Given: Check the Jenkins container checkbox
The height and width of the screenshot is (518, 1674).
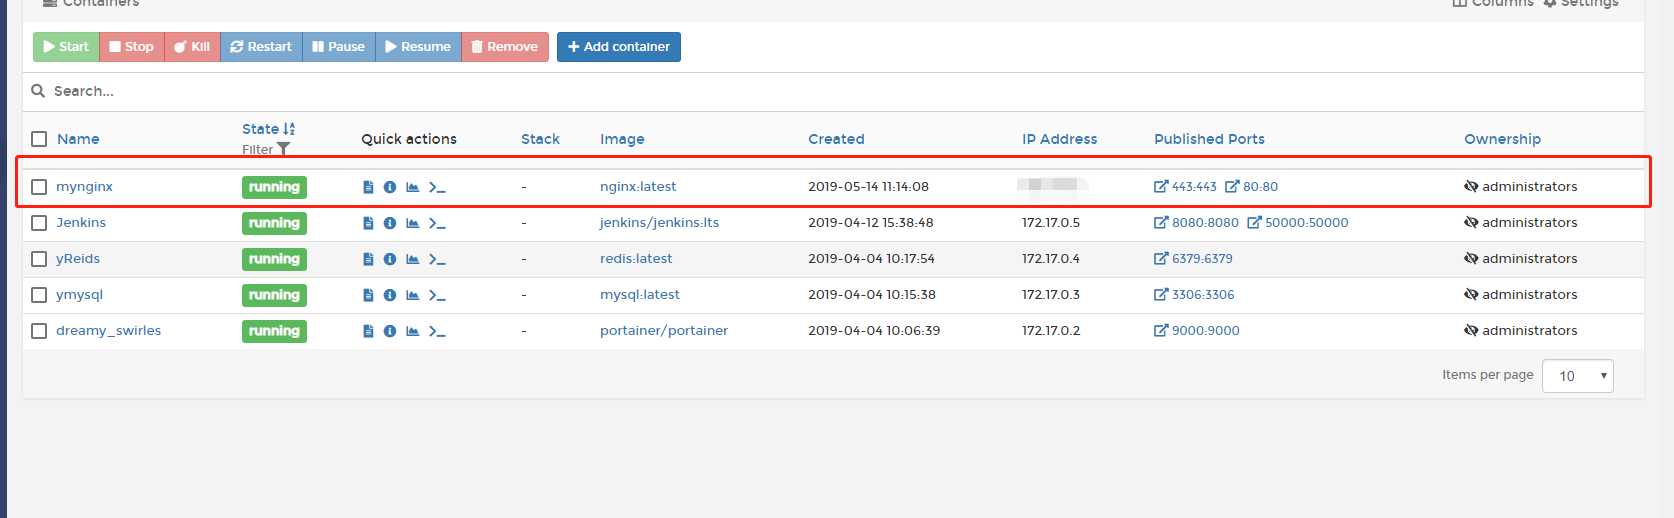Looking at the screenshot, I should point(39,223).
